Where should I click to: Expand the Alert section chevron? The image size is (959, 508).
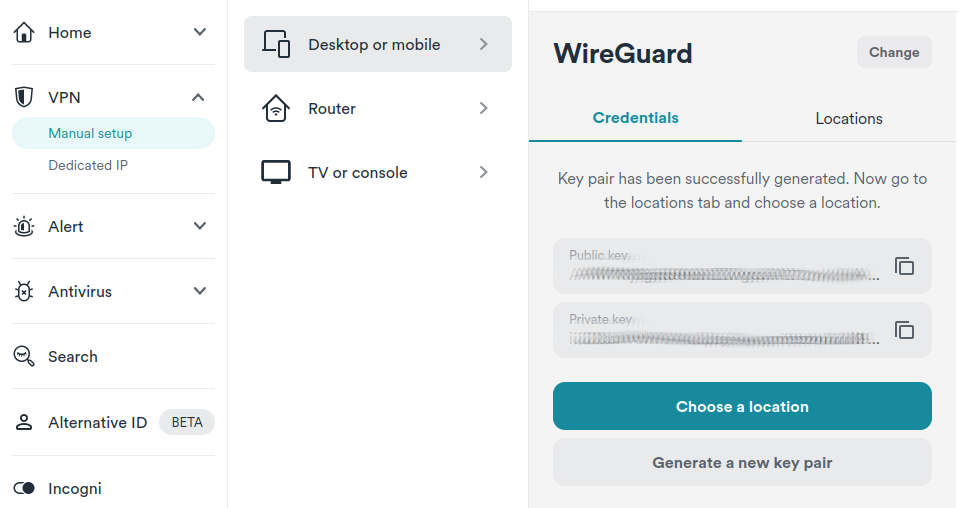click(200, 226)
